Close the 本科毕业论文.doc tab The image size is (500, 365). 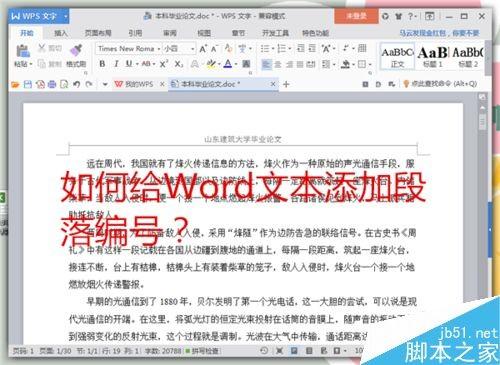tap(273, 84)
